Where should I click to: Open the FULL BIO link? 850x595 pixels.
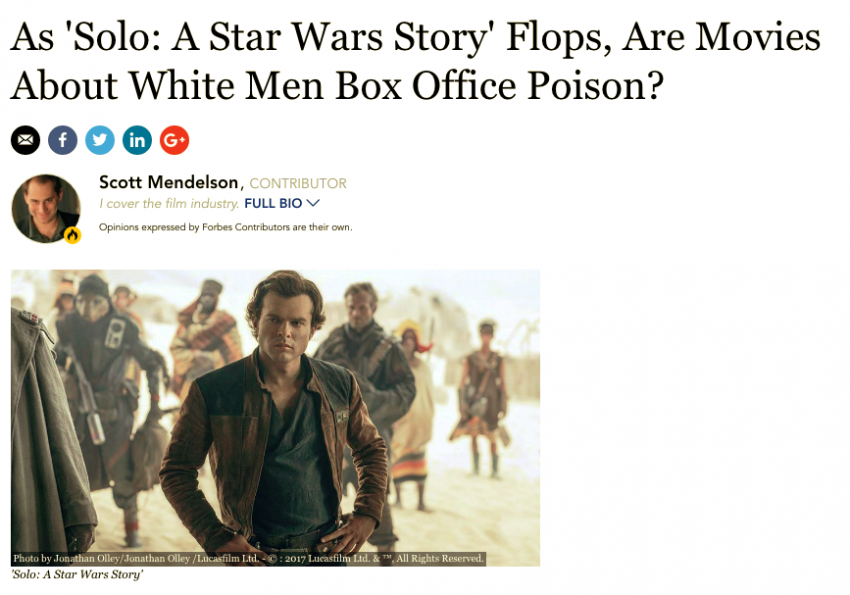click(273, 203)
